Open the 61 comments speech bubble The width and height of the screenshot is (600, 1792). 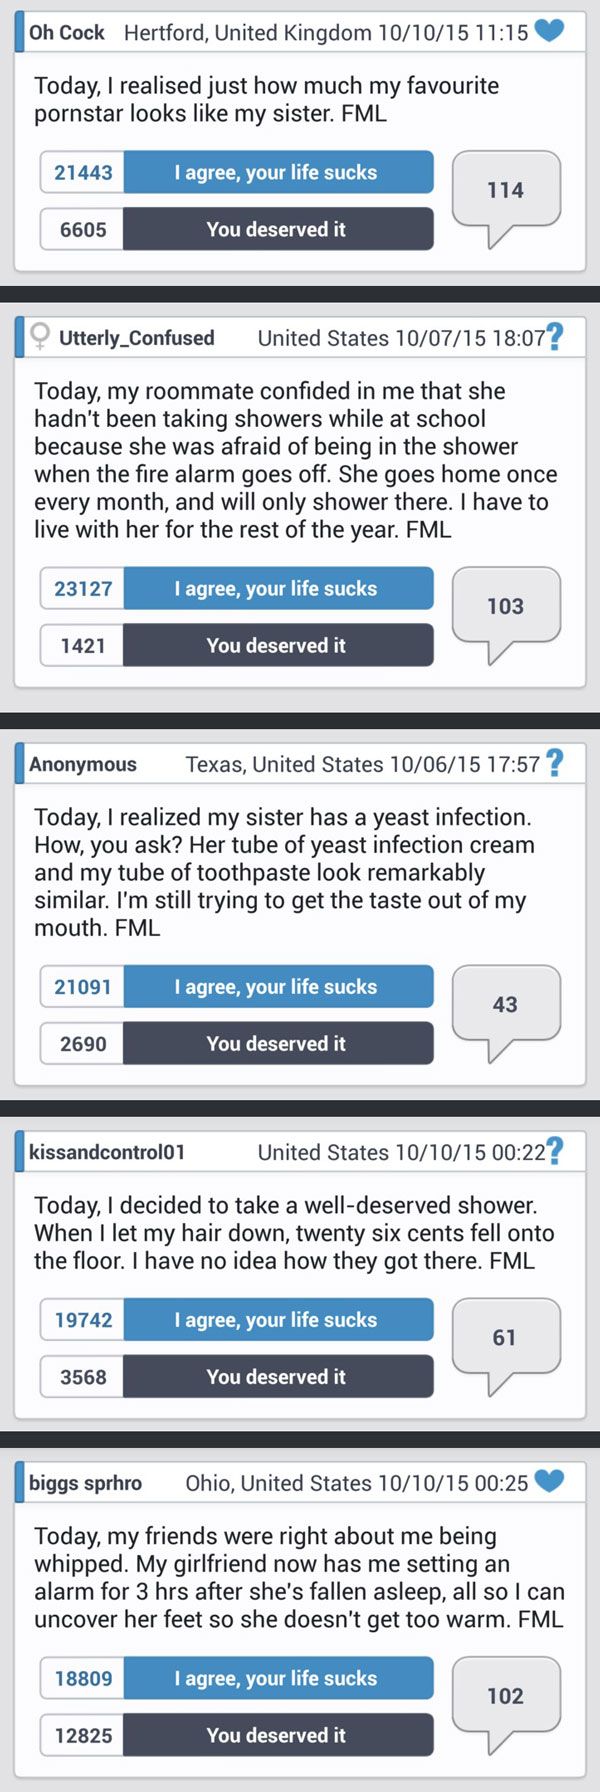tap(506, 1338)
